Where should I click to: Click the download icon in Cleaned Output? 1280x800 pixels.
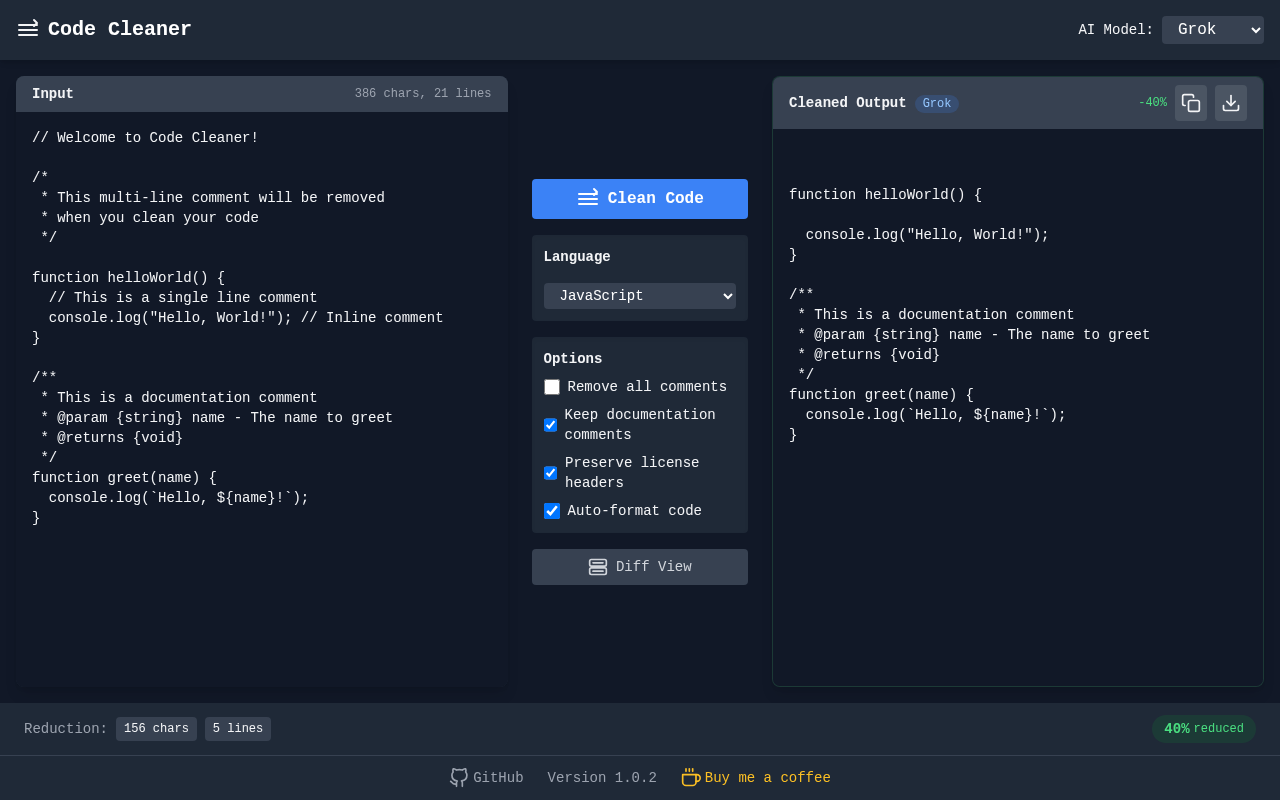[x=1230, y=103]
